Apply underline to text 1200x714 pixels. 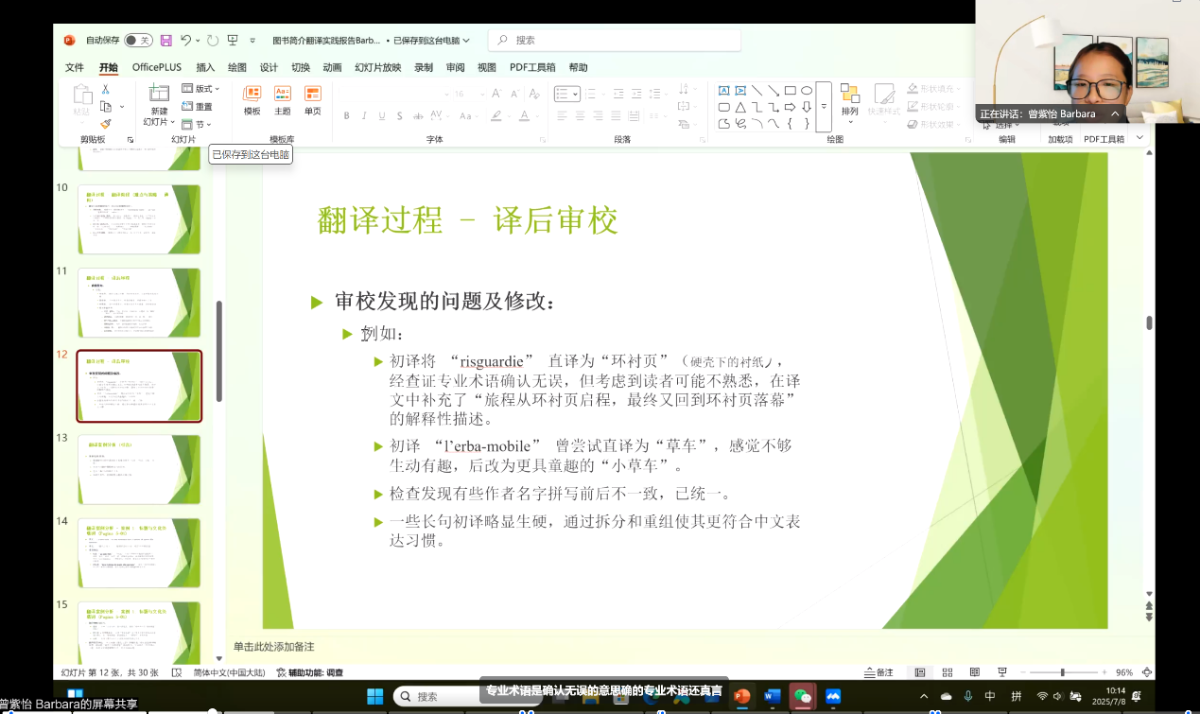[x=382, y=116]
